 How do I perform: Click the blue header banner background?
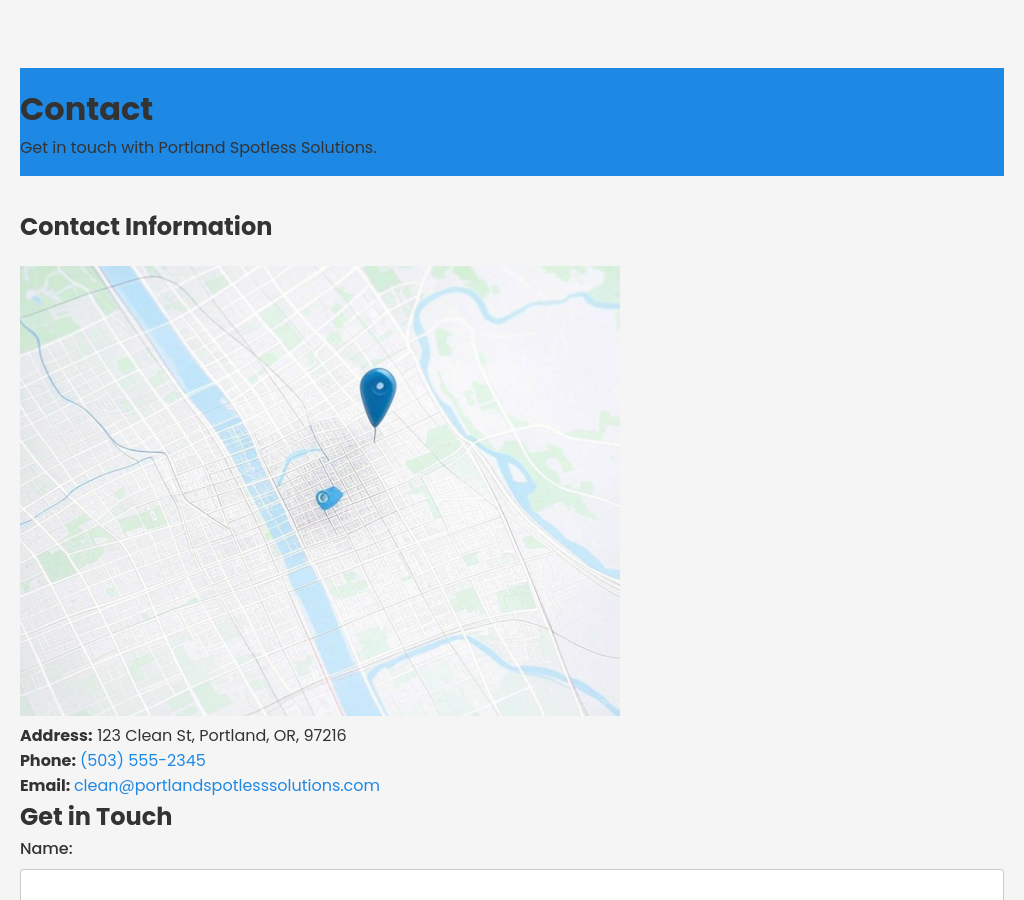coord(700,120)
